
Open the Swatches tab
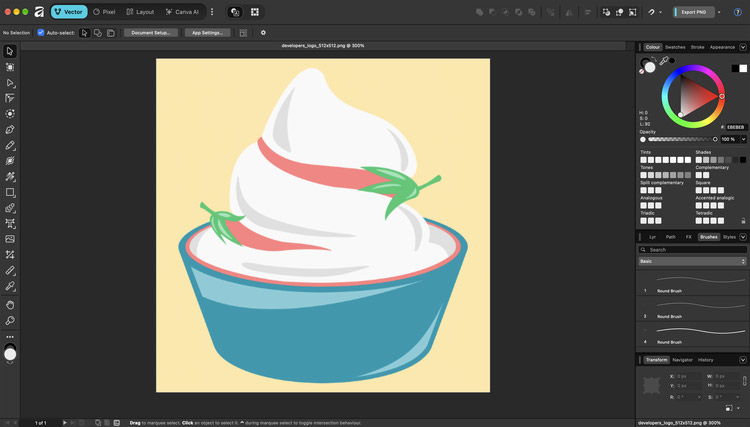click(x=675, y=47)
